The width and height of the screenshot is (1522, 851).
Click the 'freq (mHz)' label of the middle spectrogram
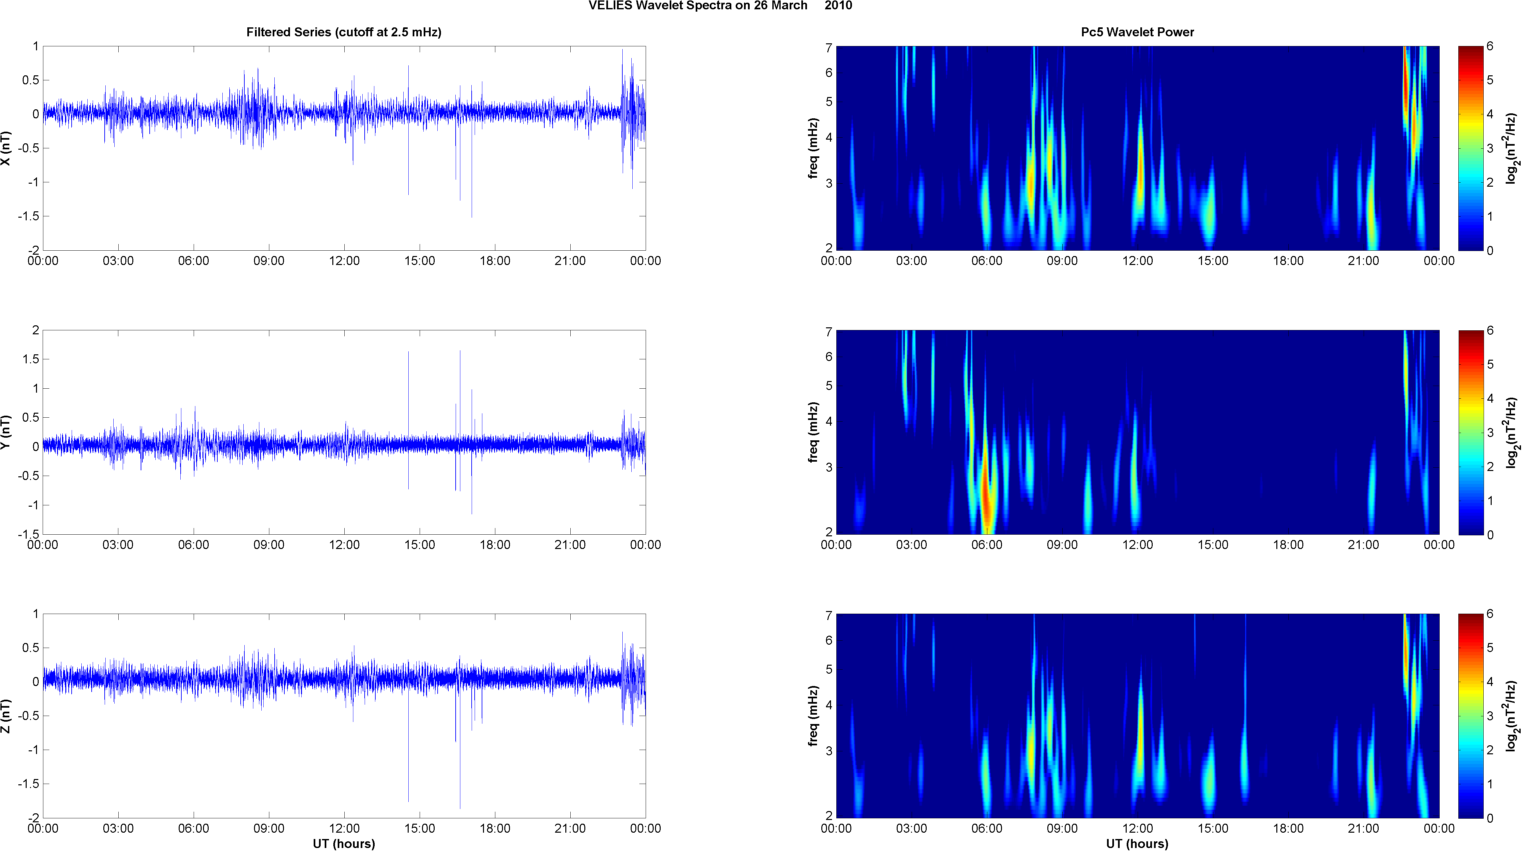pos(814,432)
